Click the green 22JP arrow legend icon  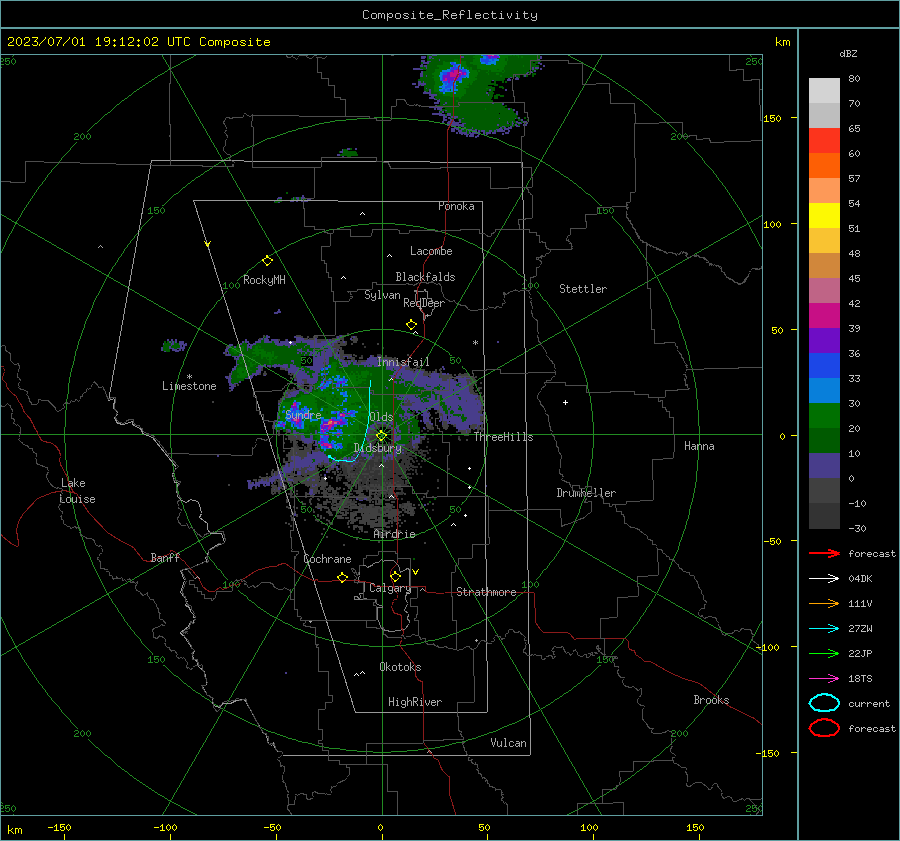click(824, 653)
